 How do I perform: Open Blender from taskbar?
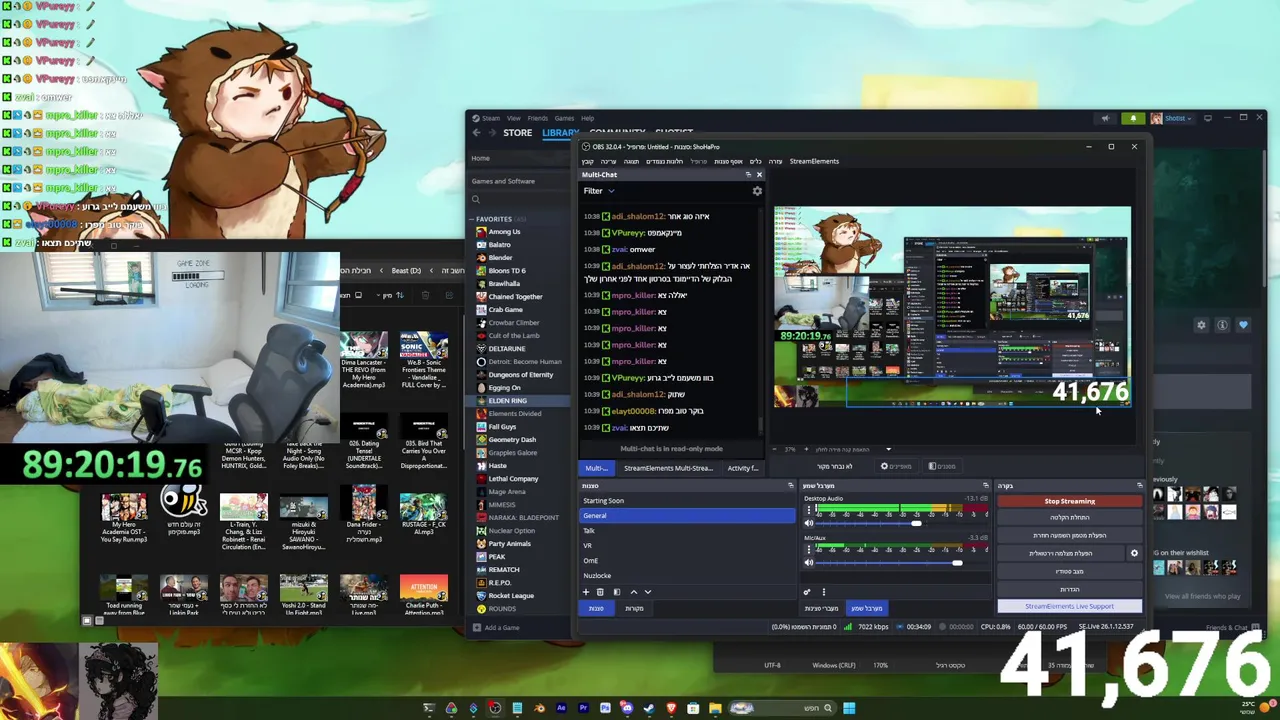coord(539,708)
